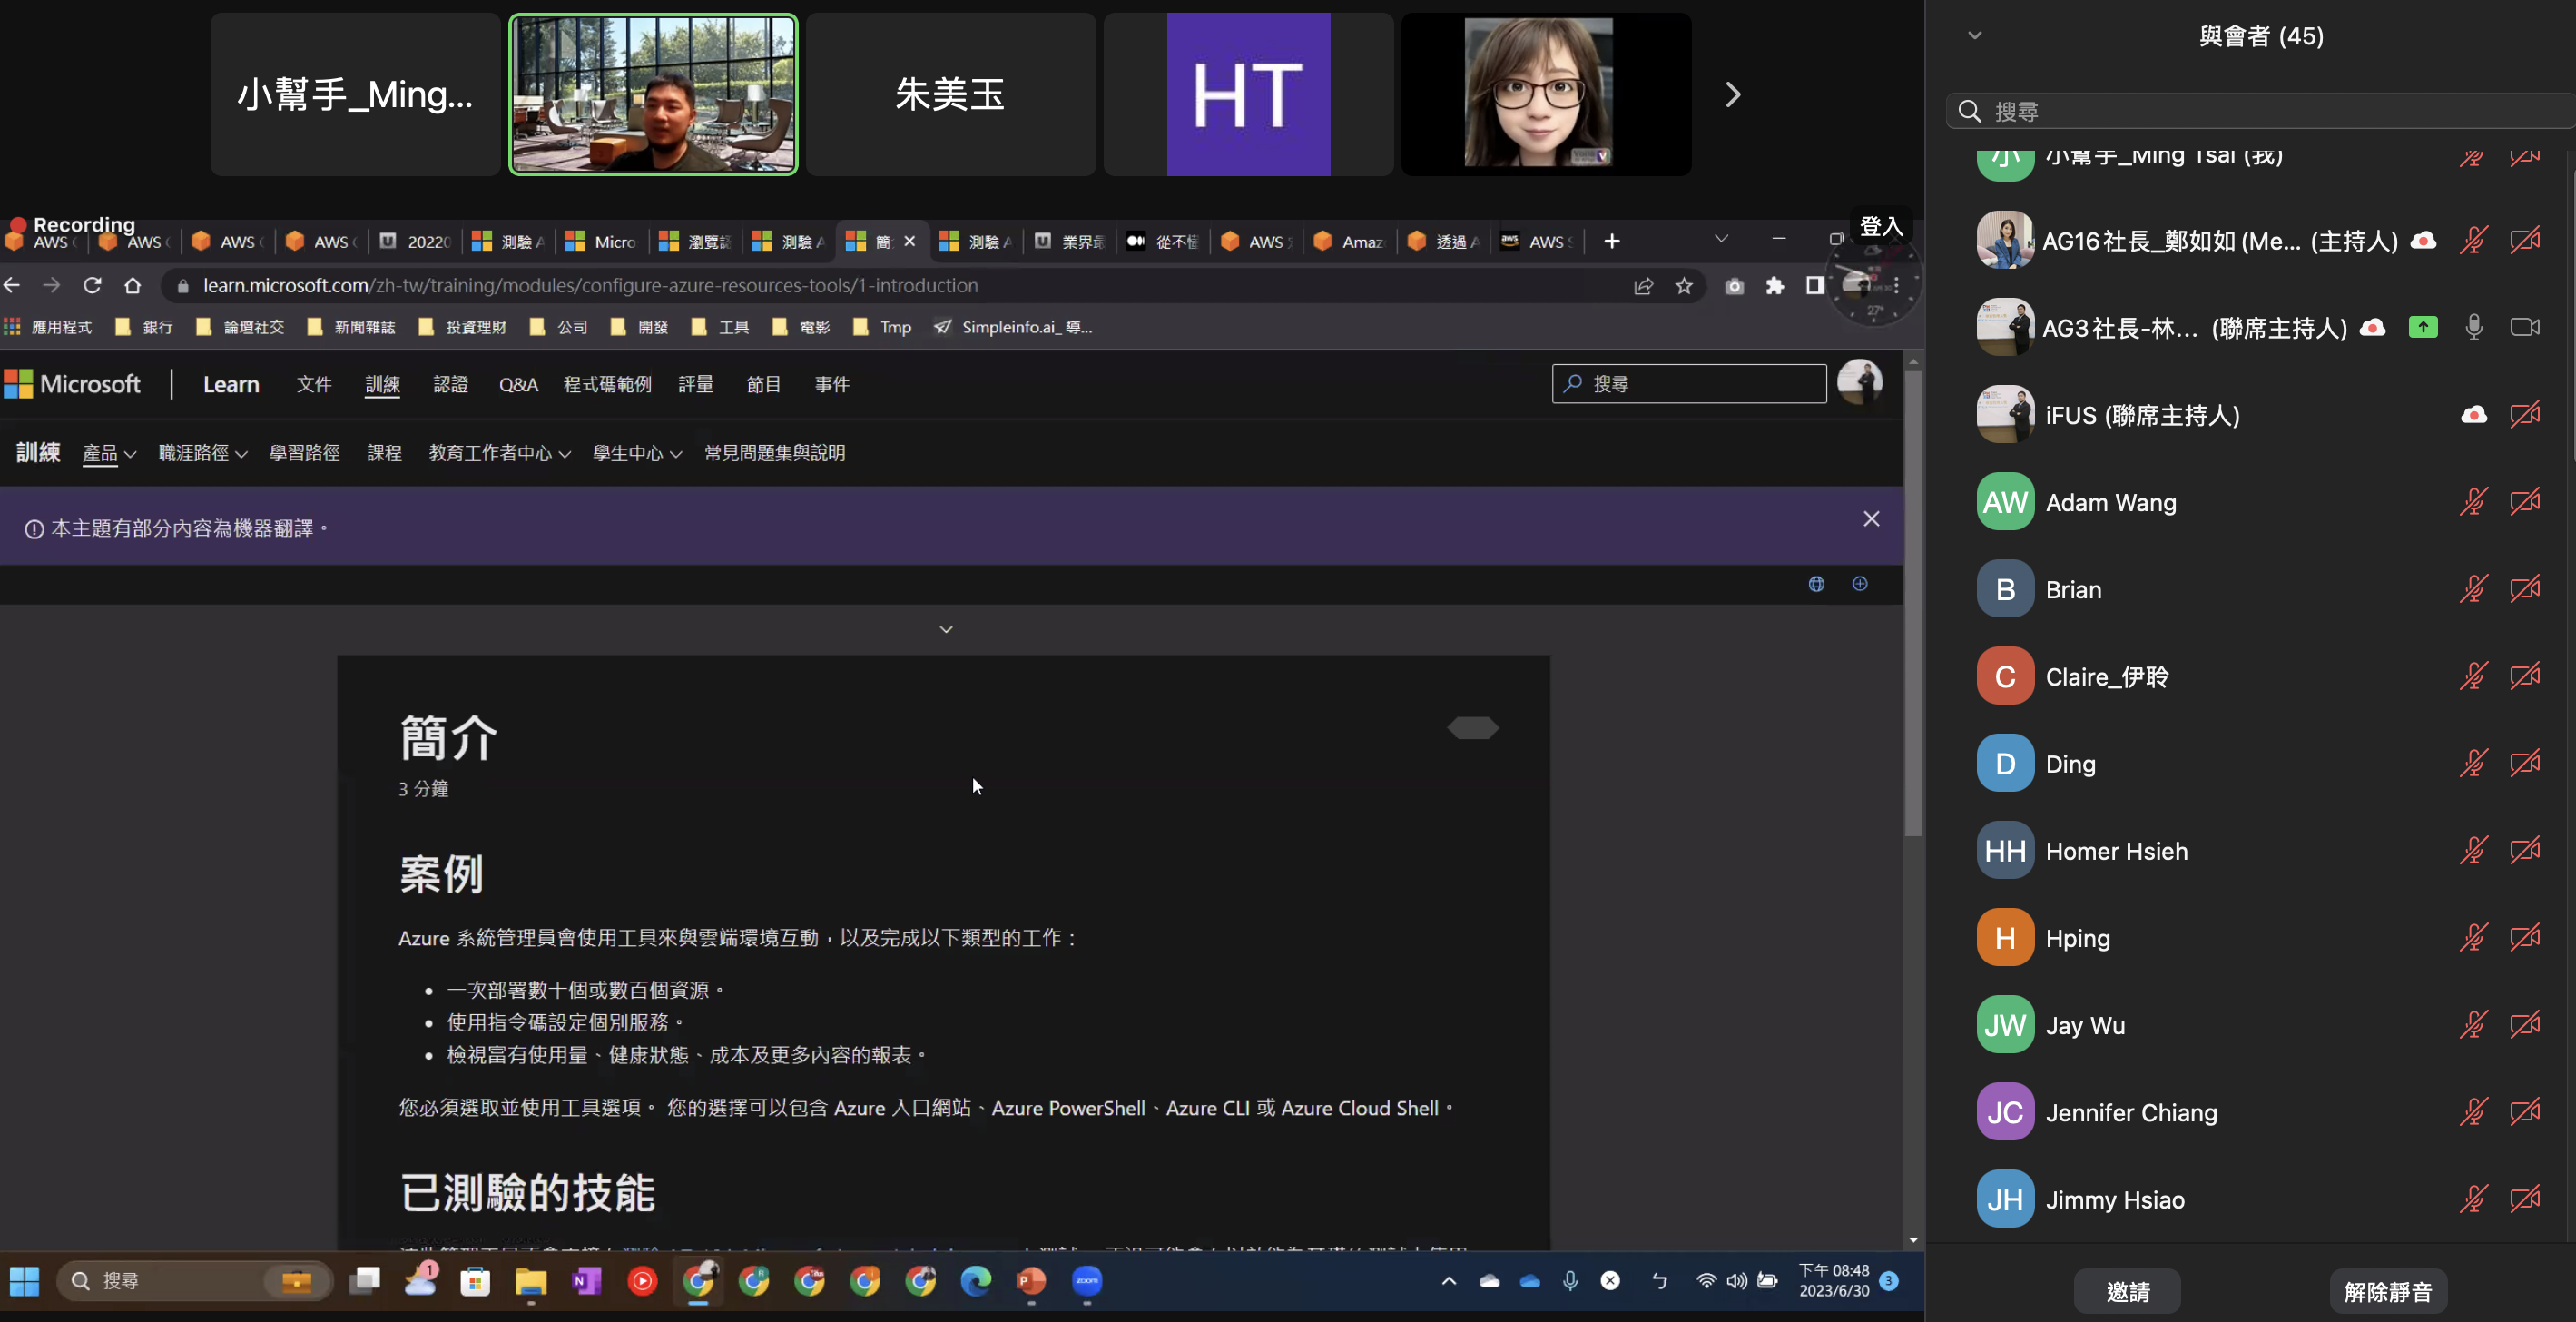The height and width of the screenshot is (1322, 2576).
Task: Click the browser reload page icon
Action: pos(92,286)
